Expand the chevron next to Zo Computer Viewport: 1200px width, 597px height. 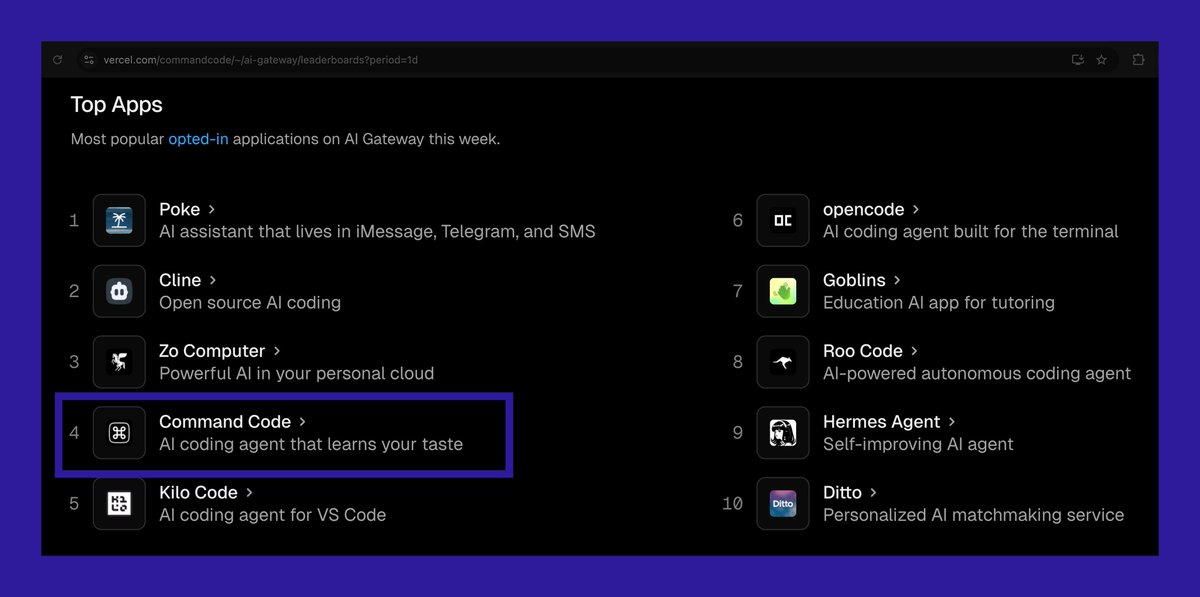tap(276, 352)
